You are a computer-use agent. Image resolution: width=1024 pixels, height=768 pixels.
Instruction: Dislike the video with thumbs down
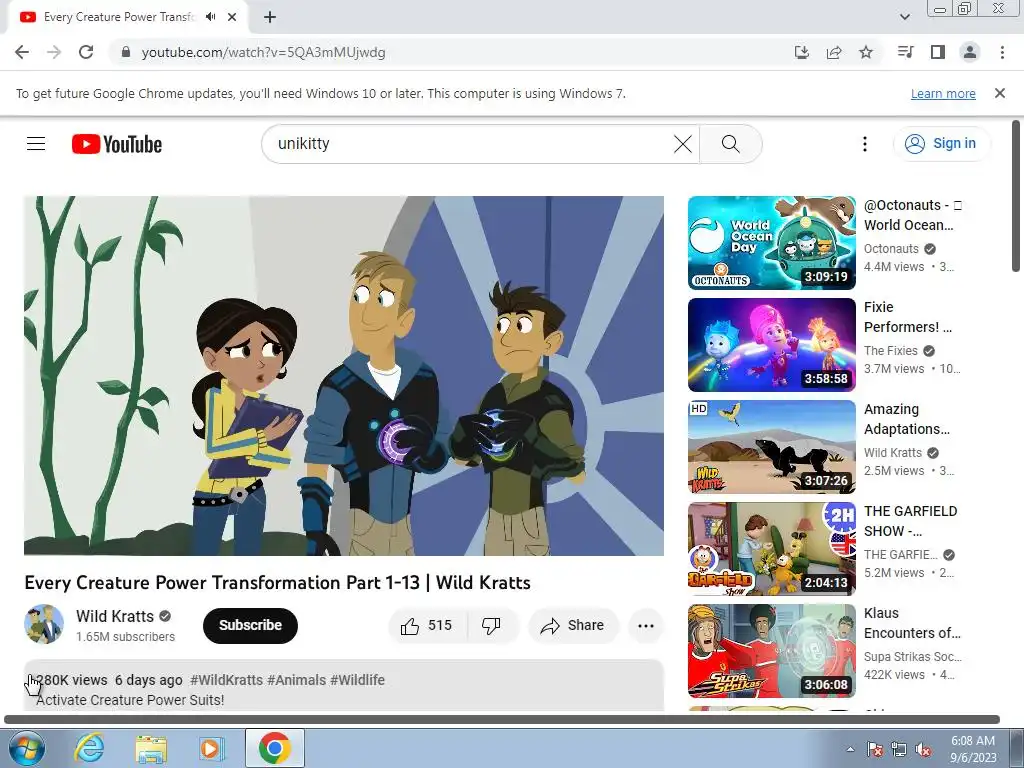pos(492,626)
